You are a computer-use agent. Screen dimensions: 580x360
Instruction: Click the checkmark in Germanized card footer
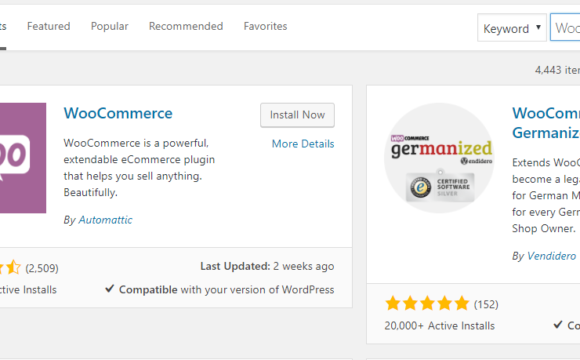(x=558, y=324)
